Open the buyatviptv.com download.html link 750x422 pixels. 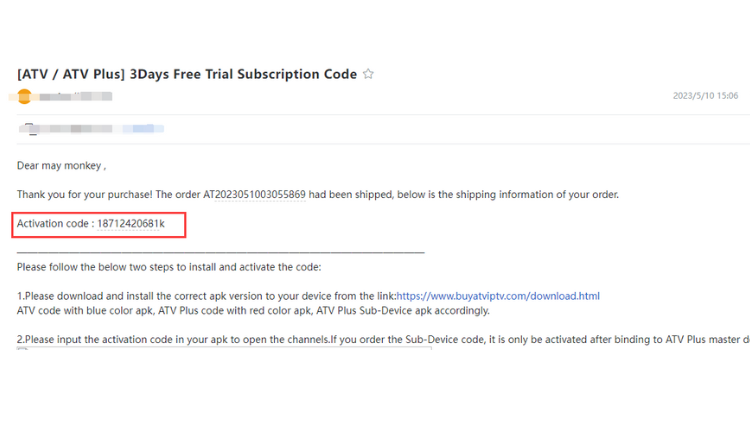pyautogui.click(x=498, y=296)
